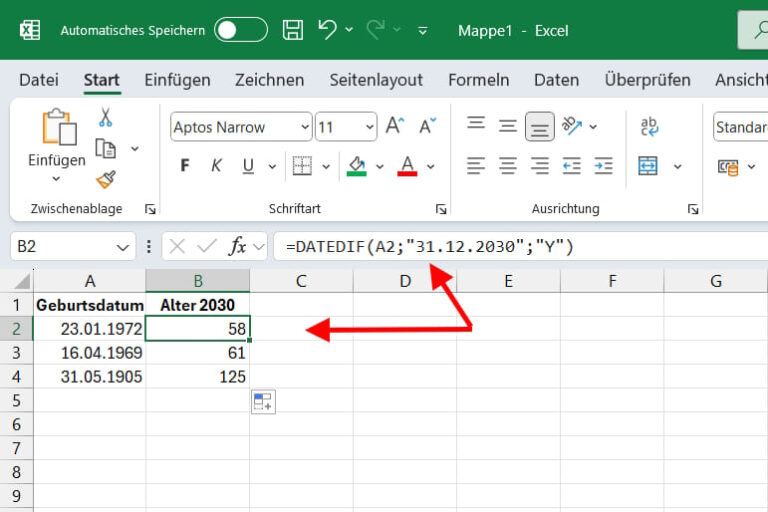Decrease font size with small A icon
Screen dimensions: 768x512
tap(427, 126)
